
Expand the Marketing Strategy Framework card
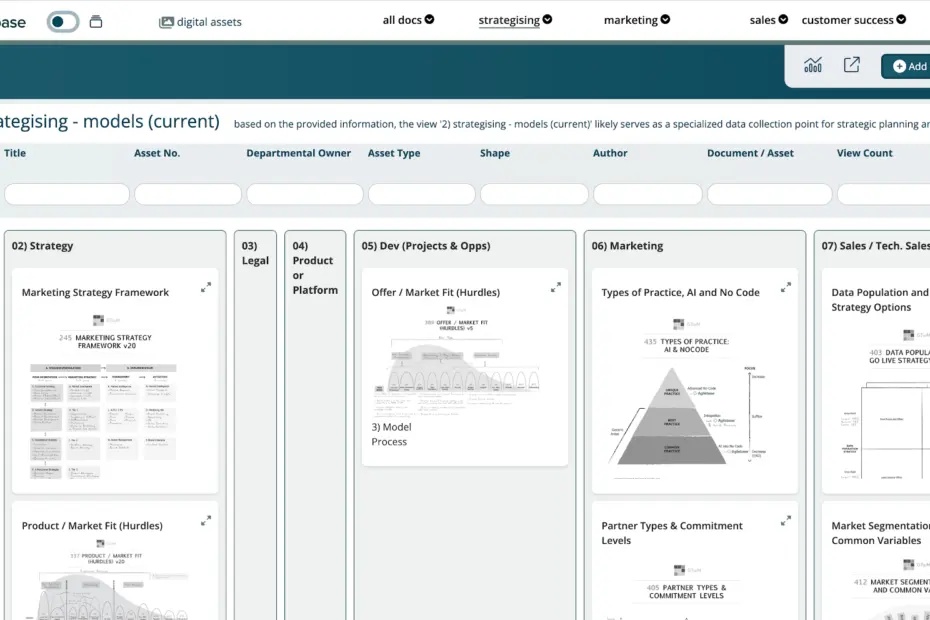[206, 287]
